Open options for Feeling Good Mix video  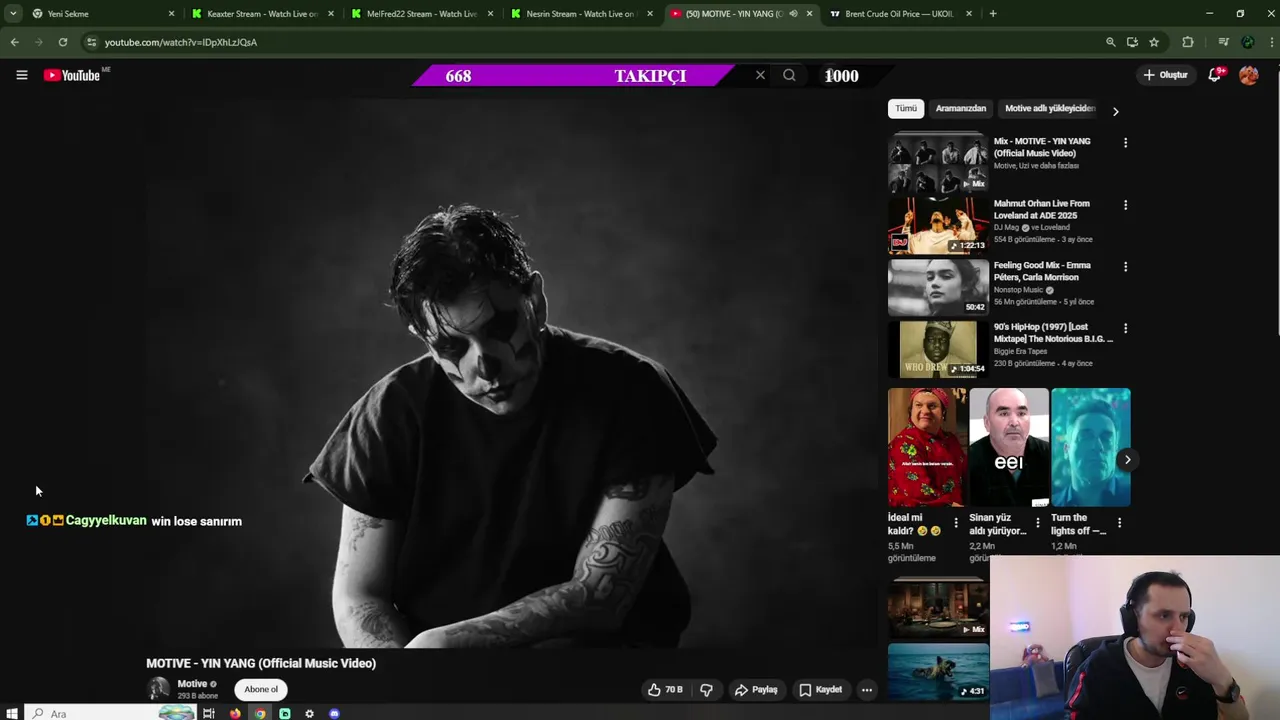coord(1125,267)
